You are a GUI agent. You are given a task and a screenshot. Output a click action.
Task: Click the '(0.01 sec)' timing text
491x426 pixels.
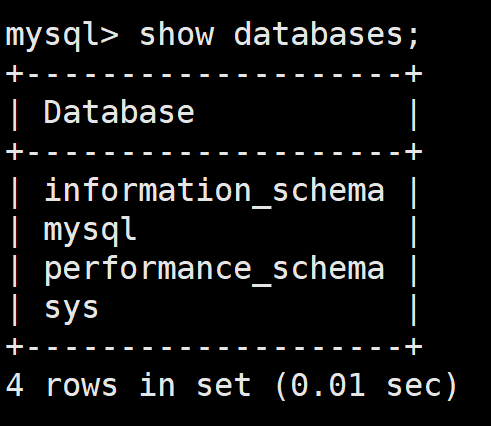pyautogui.click(x=366, y=386)
